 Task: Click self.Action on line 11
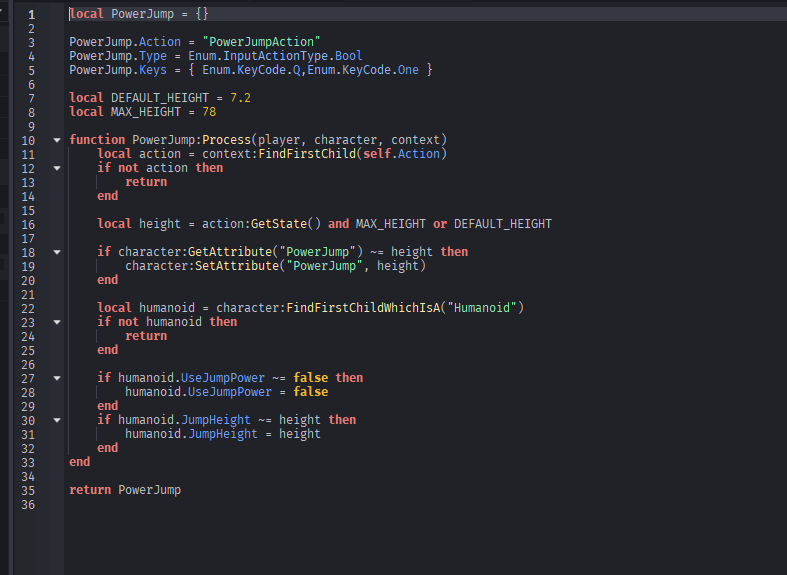pos(401,154)
